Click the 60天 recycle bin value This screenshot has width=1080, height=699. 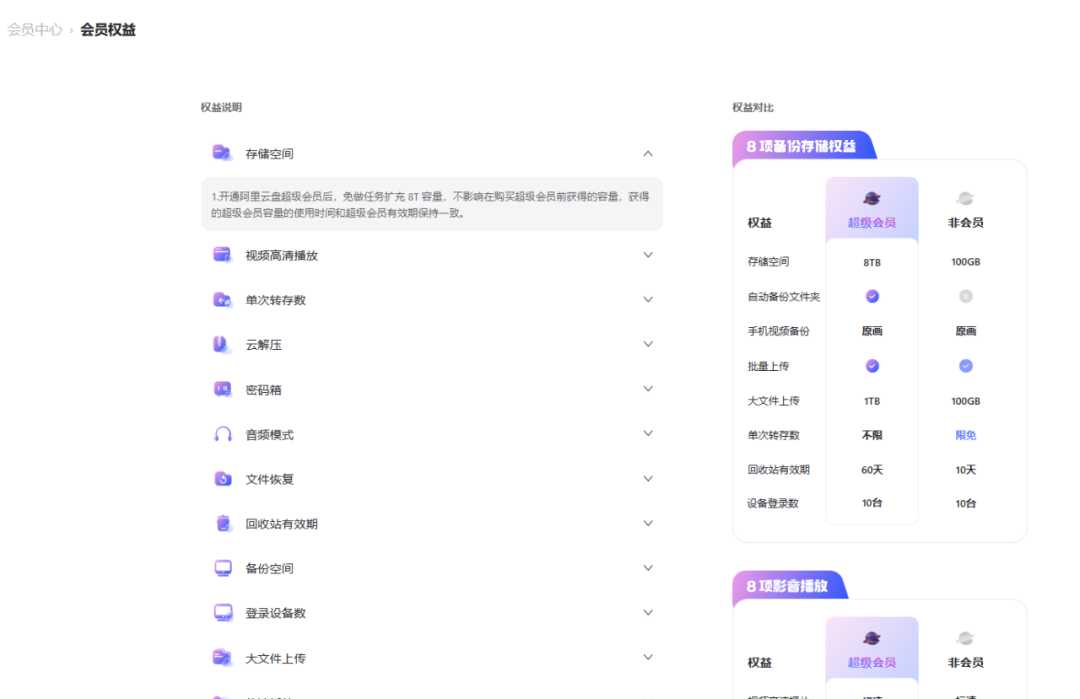pyautogui.click(x=872, y=470)
